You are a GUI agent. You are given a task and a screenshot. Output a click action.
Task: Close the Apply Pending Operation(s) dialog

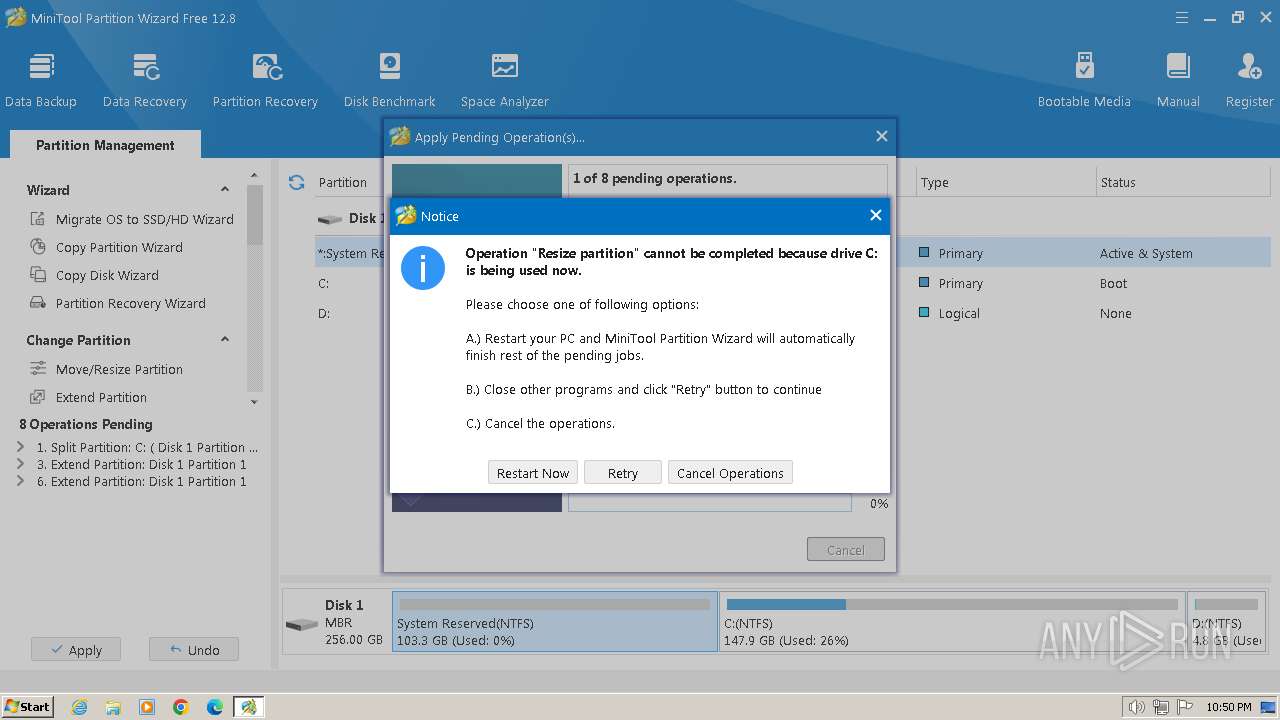tap(881, 136)
